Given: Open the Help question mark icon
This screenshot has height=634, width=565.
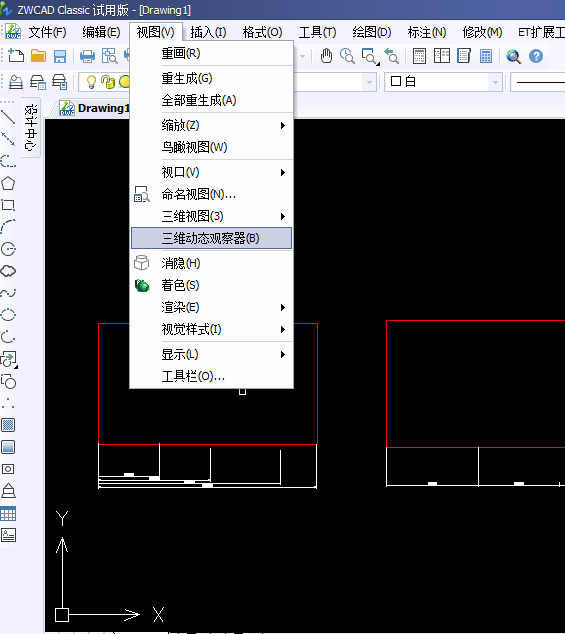Looking at the screenshot, I should 536,56.
